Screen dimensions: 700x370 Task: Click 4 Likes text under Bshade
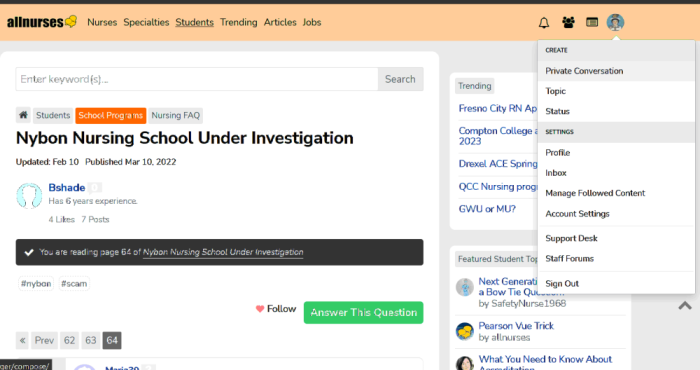[x=62, y=220]
